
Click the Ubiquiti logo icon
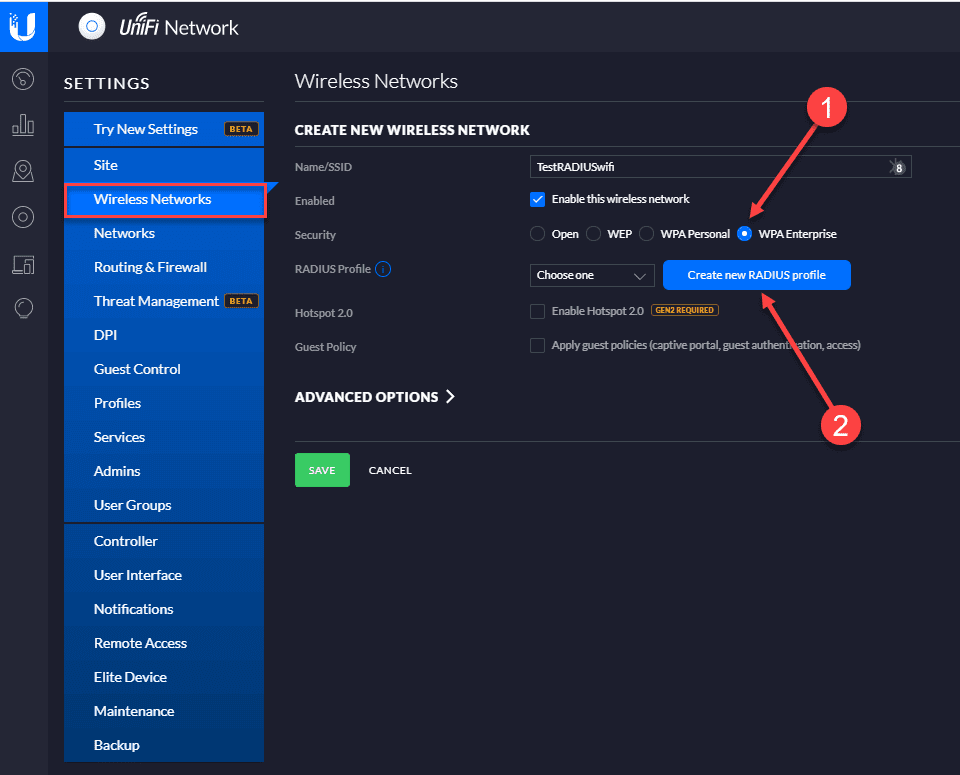tap(23, 26)
